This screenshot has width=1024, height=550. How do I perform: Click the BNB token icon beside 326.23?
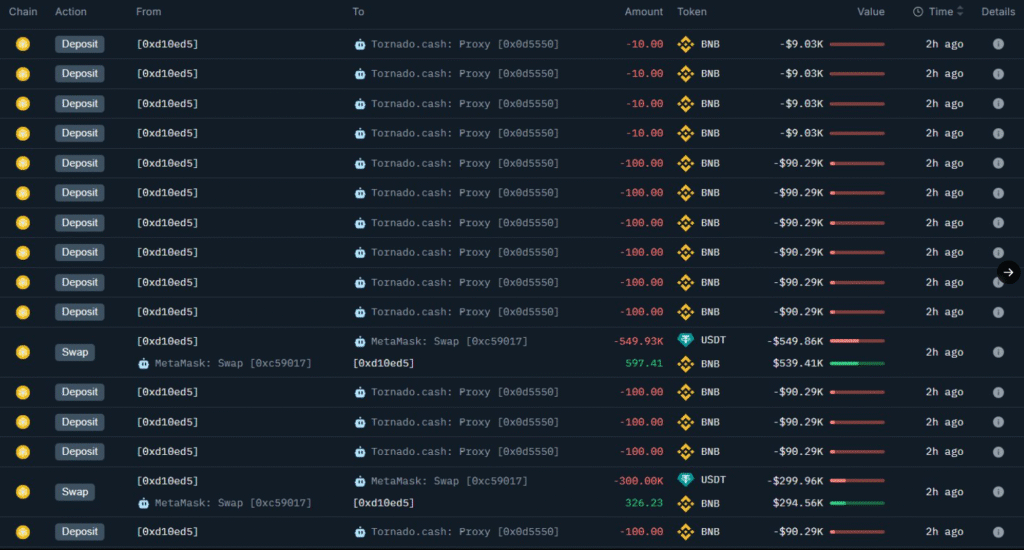685,504
